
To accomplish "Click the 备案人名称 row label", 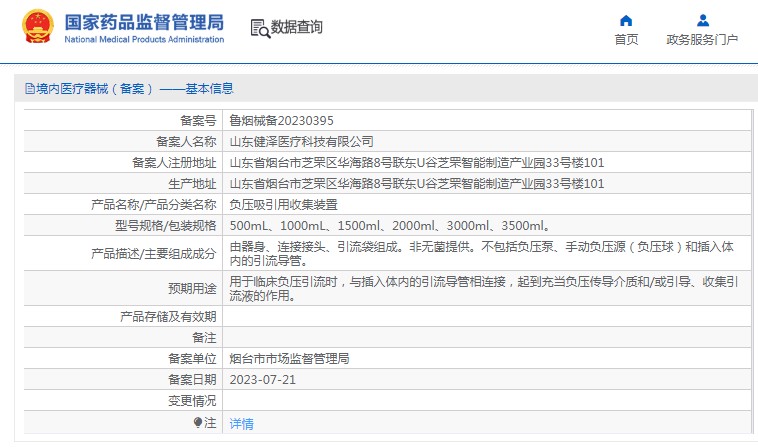I will tap(186, 142).
